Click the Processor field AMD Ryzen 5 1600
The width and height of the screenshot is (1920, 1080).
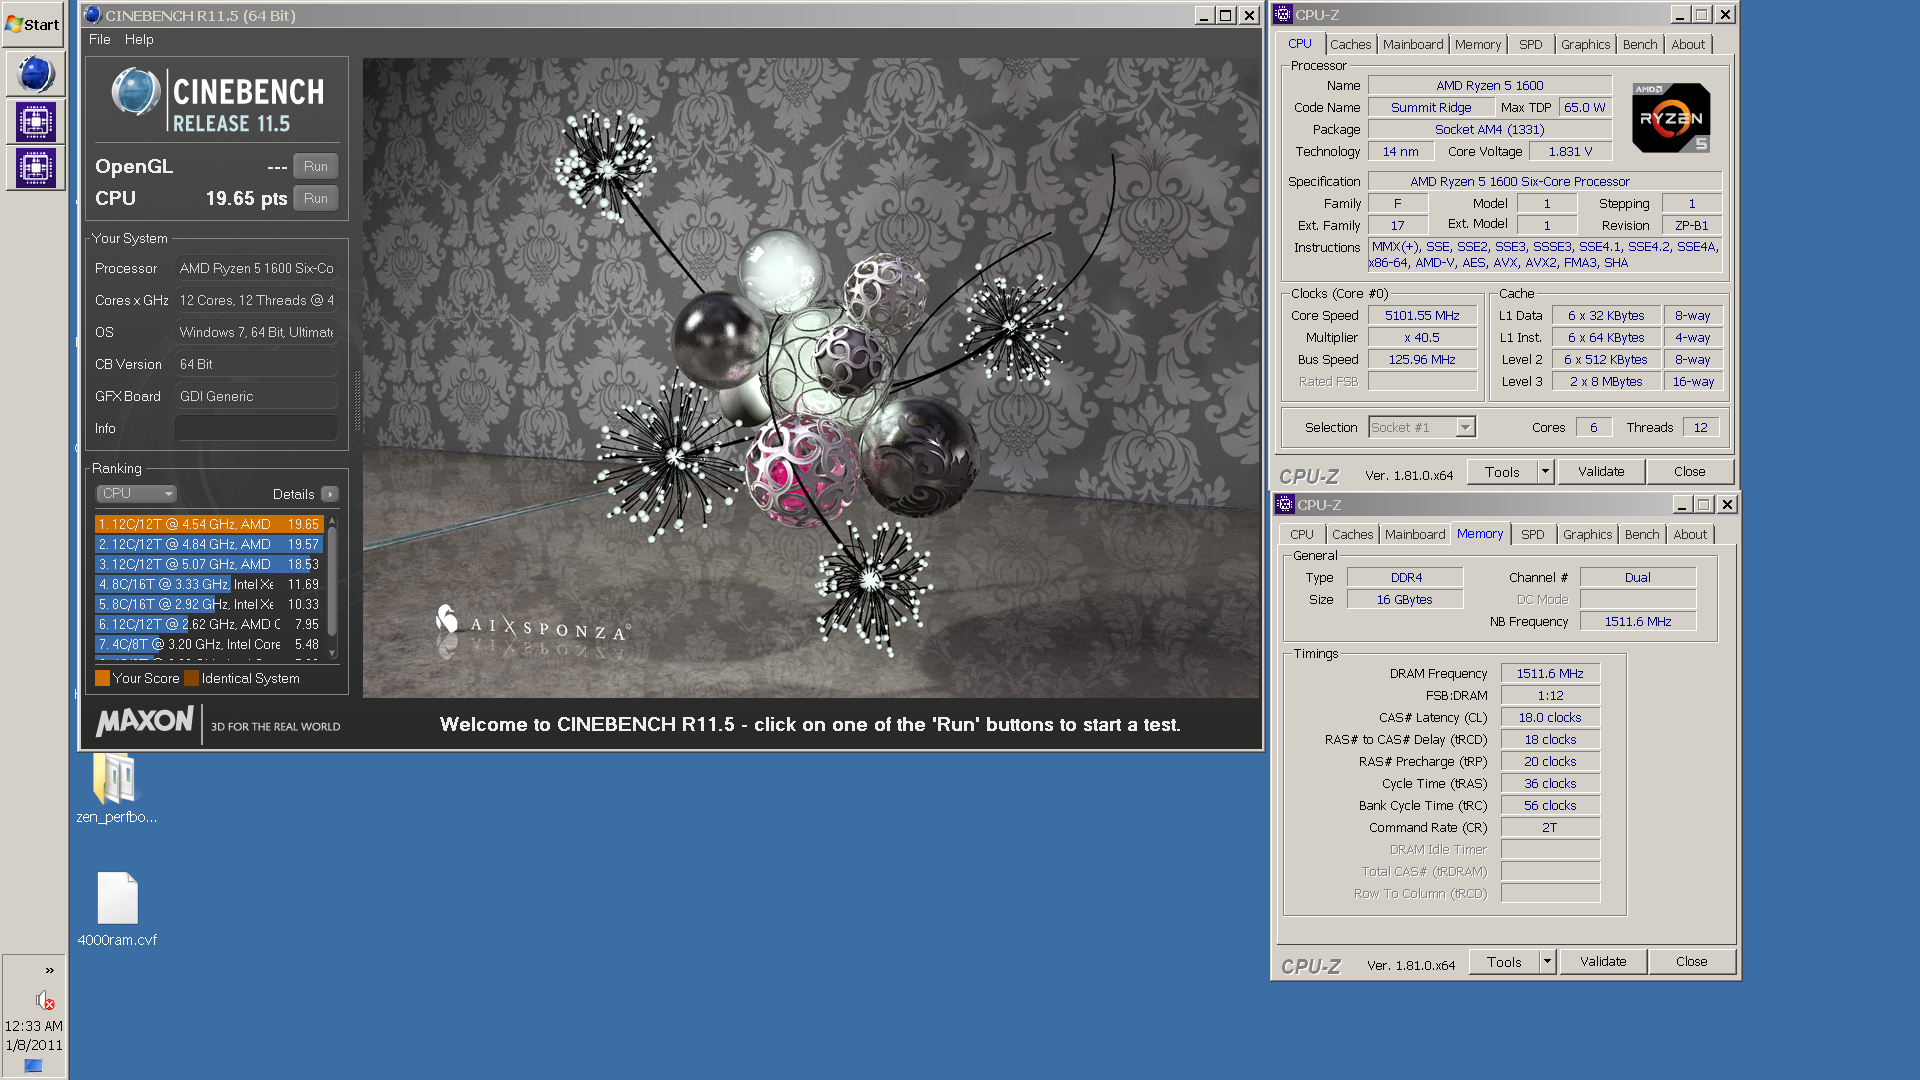point(256,269)
